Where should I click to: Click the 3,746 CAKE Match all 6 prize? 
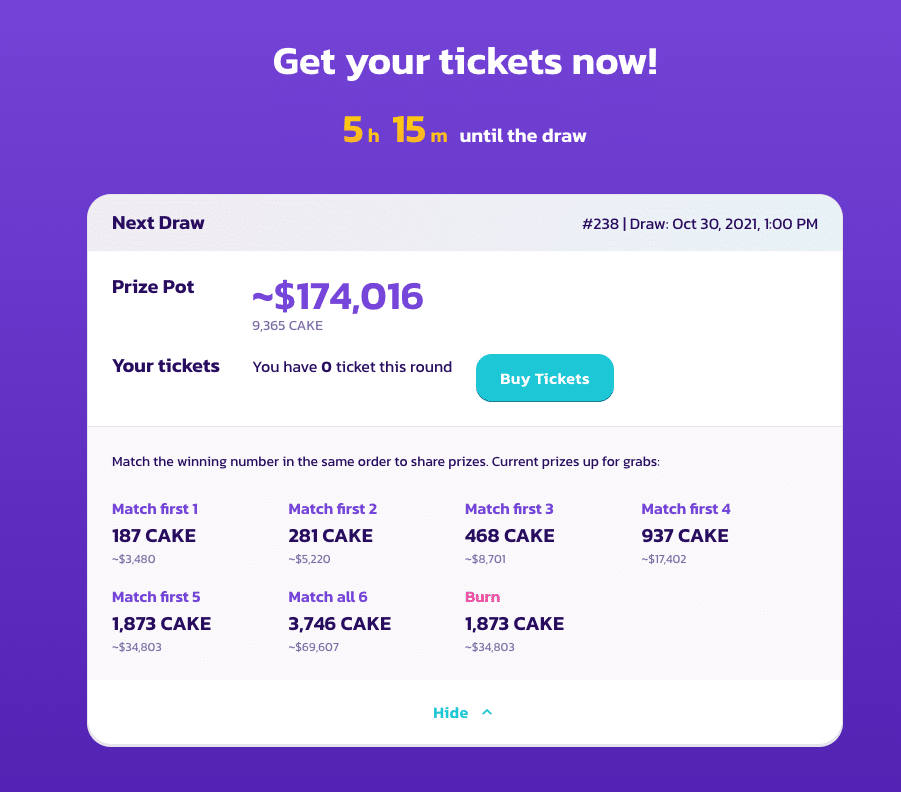339,624
